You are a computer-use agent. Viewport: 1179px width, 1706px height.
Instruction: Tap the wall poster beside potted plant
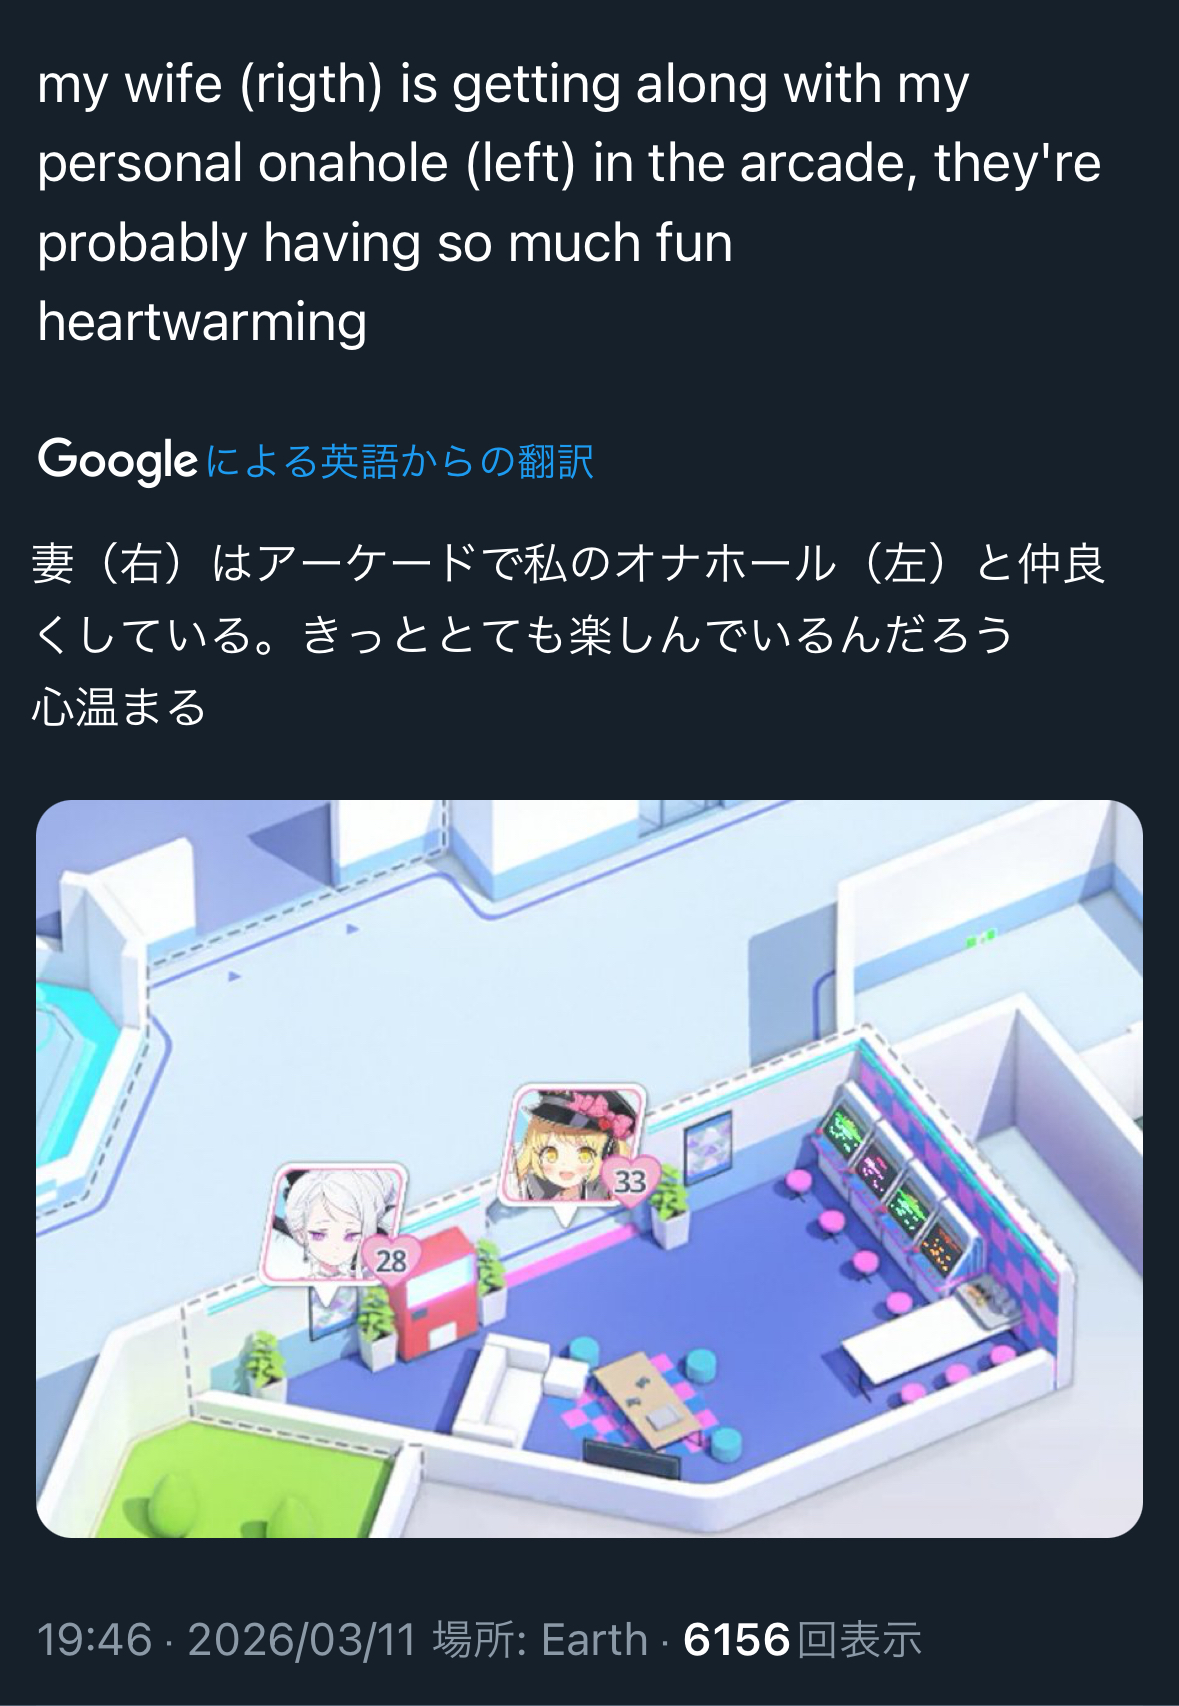pos(708,1143)
